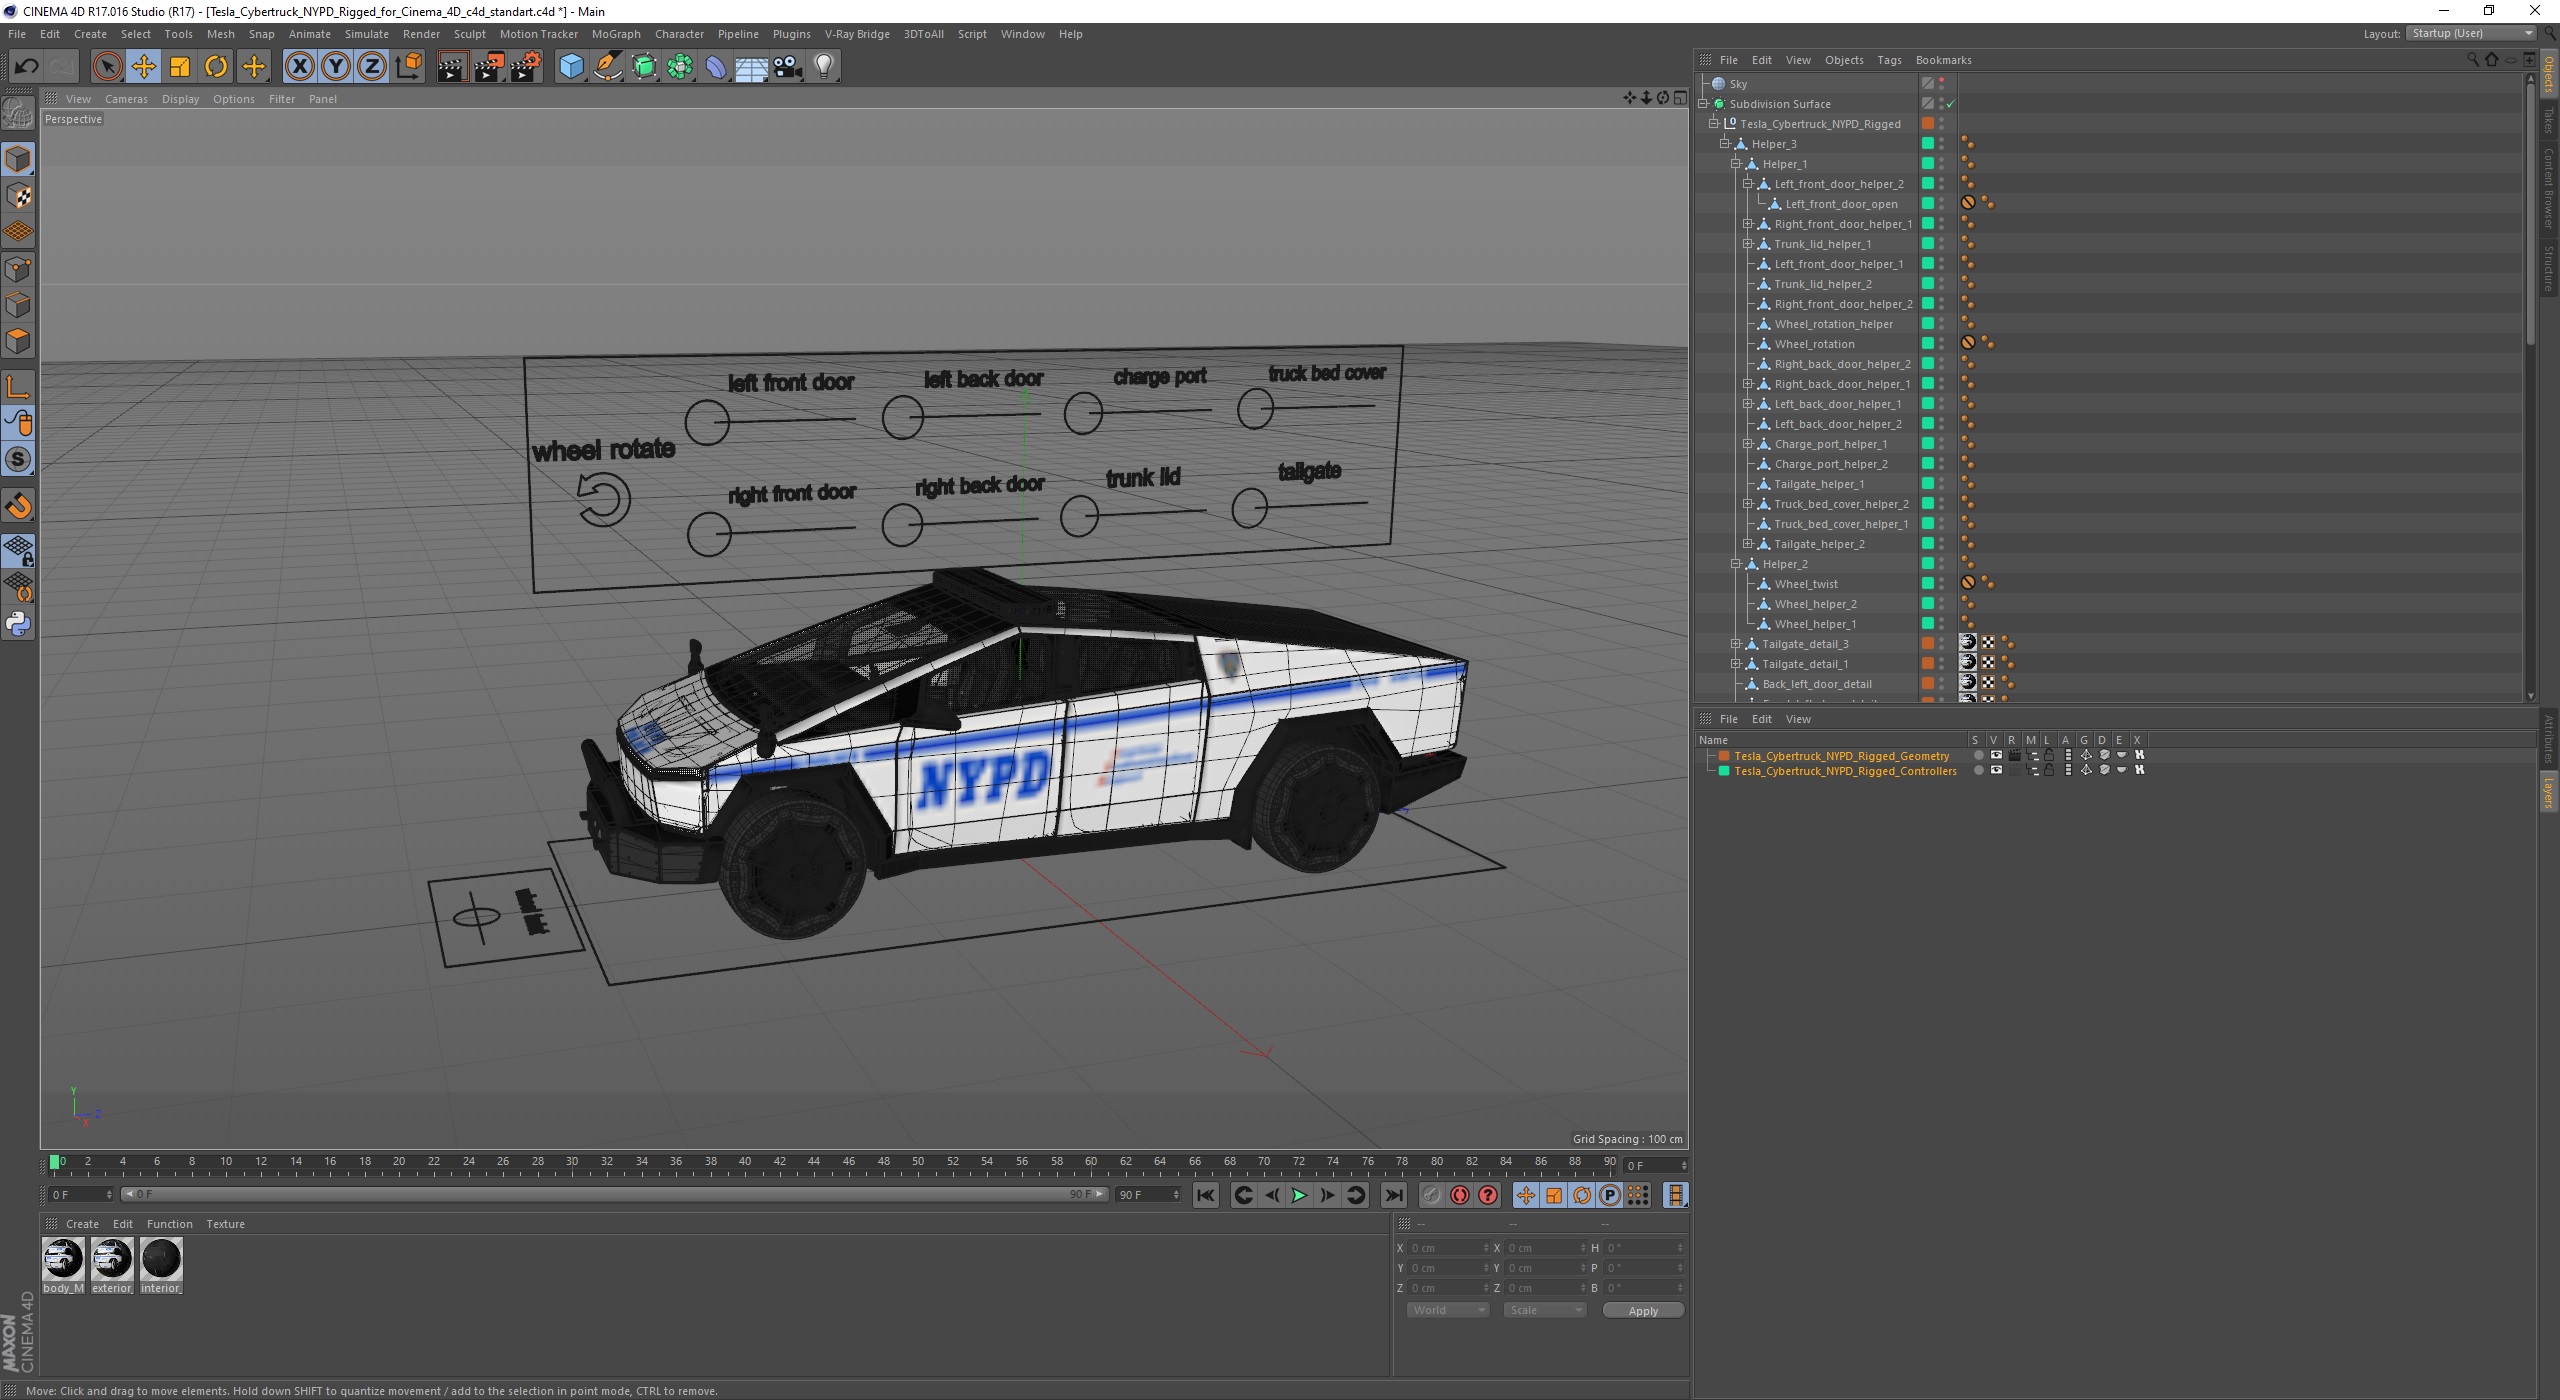Open the spline Pen tool icon
2560x1400 pixels.
coord(607,67)
